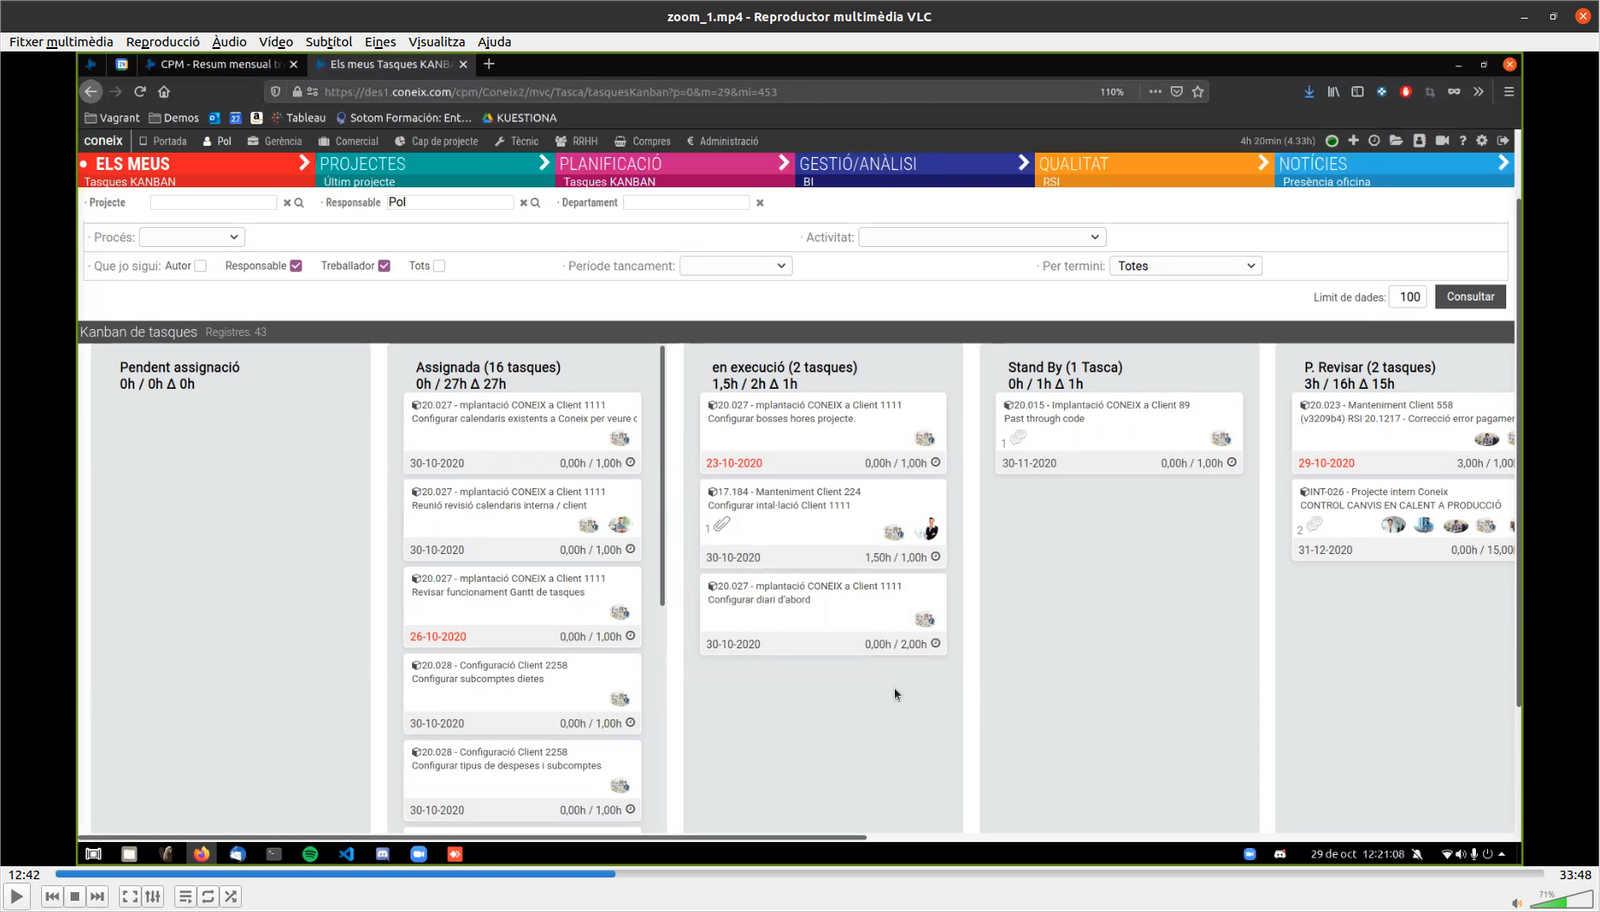This screenshot has height=912, width=1600.
Task: Click the search magnifier next to Responsable field
Action: (x=536, y=202)
